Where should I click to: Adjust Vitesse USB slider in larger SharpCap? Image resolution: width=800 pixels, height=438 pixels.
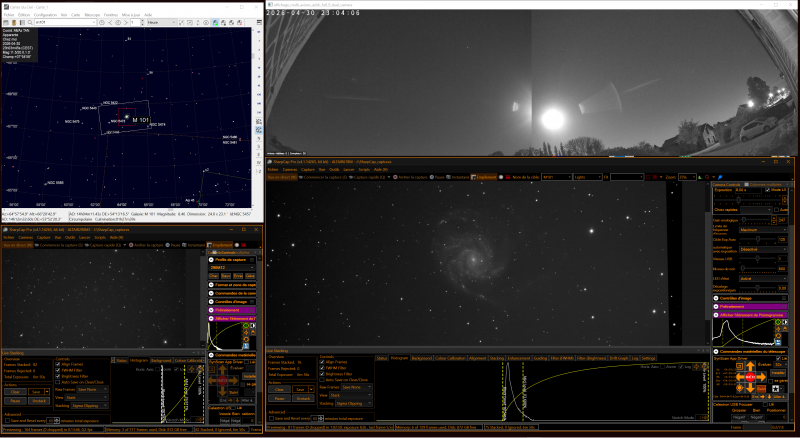click(x=758, y=258)
